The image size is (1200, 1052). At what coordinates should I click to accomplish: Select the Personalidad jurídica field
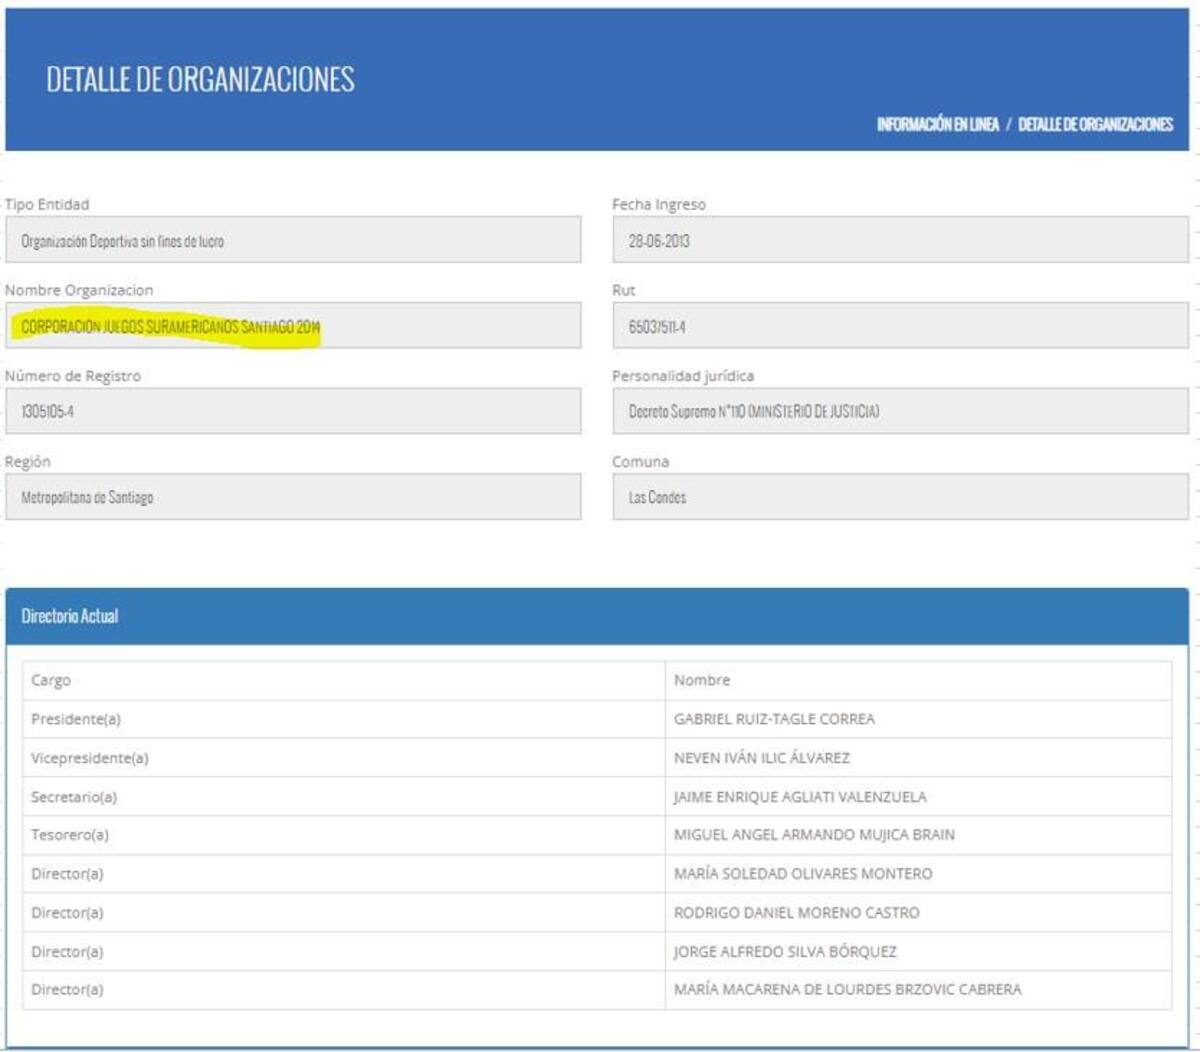point(899,412)
